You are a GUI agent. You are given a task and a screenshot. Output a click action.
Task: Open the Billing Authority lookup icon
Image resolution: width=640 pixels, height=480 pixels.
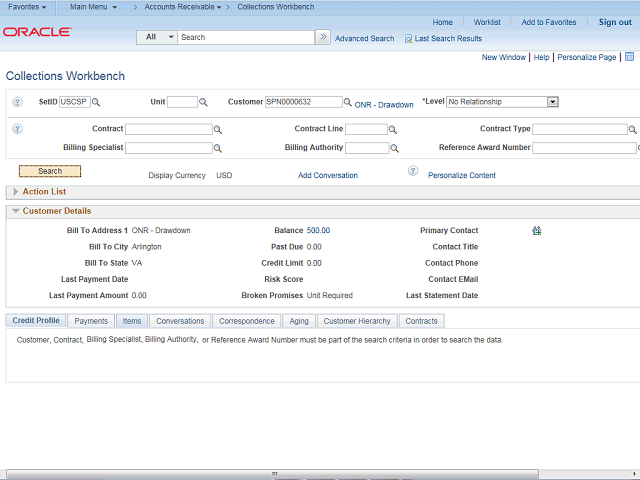pyautogui.click(x=393, y=148)
